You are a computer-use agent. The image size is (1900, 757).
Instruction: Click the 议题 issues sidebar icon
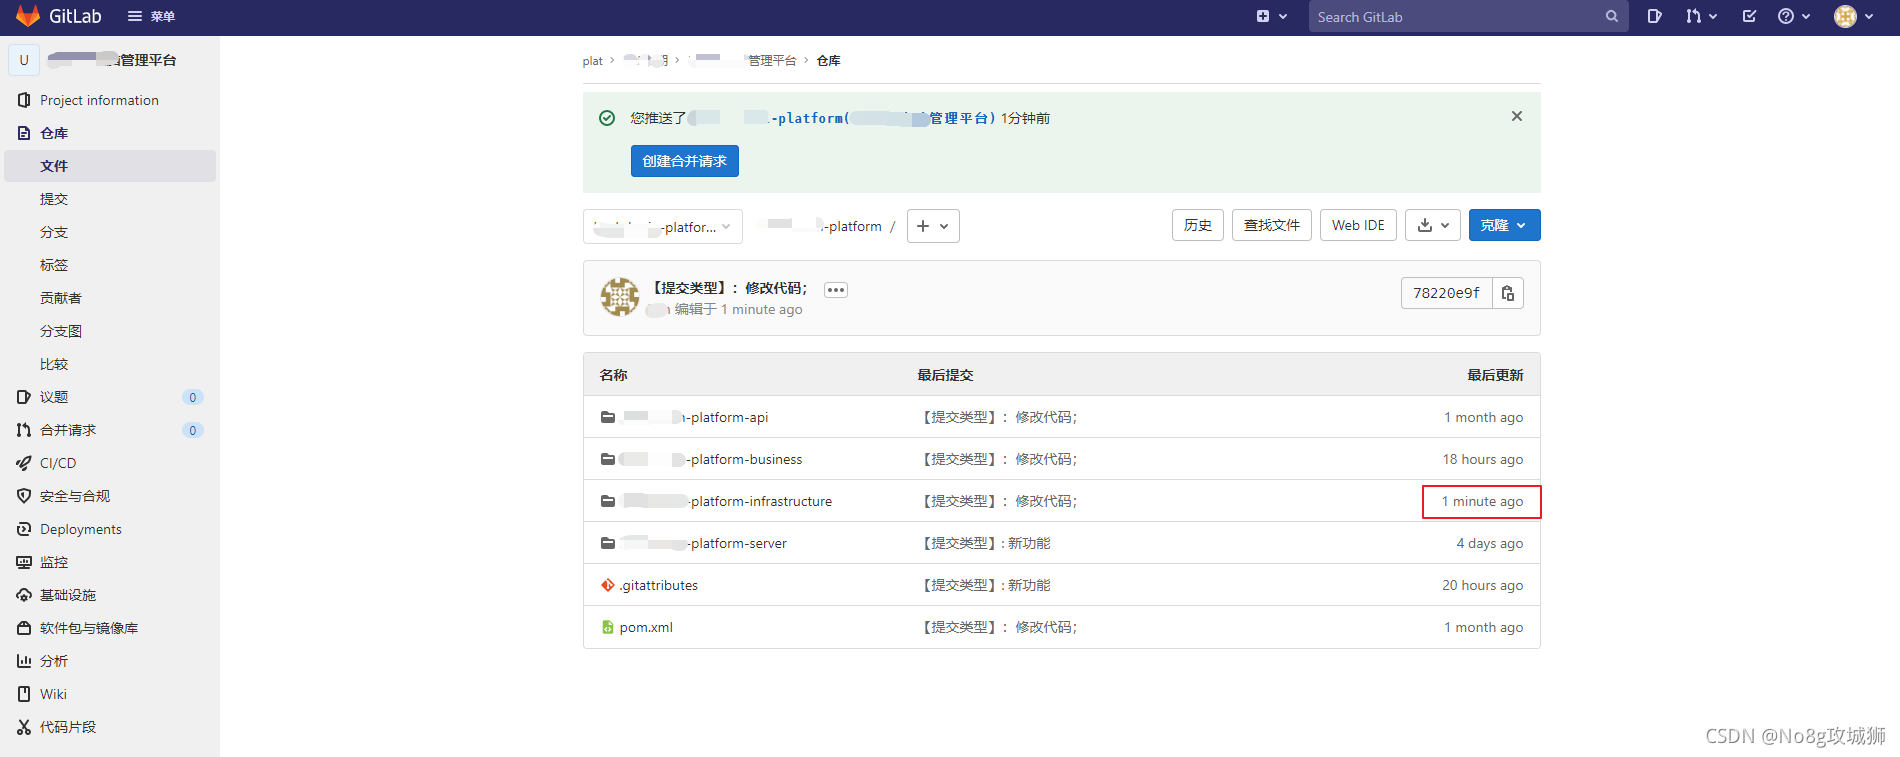[x=24, y=397]
